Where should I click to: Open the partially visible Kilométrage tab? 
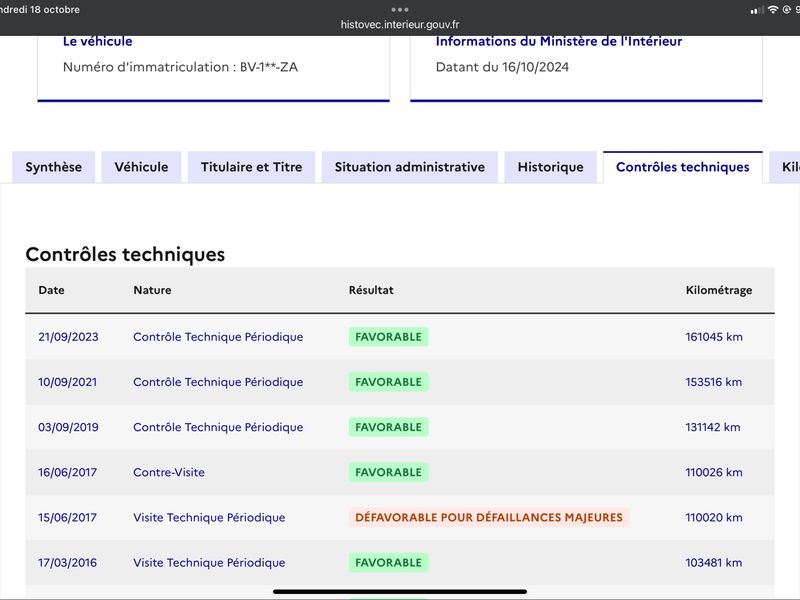[x=785, y=167]
